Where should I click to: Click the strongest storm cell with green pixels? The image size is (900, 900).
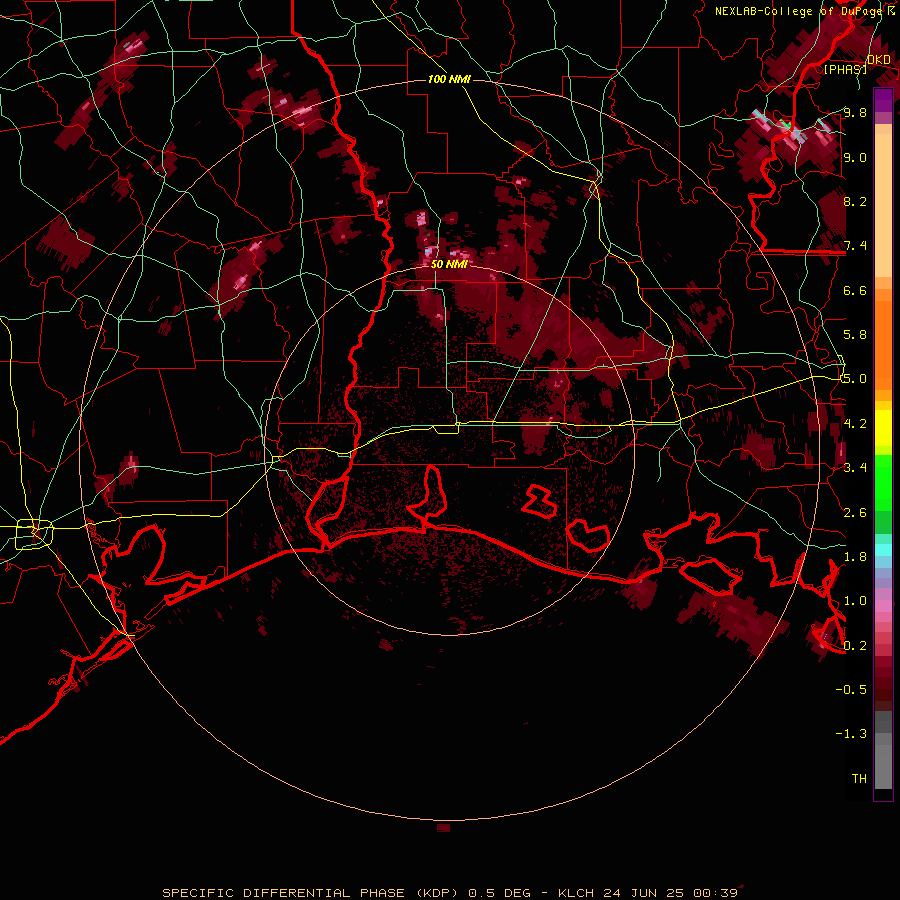pyautogui.click(x=790, y=131)
